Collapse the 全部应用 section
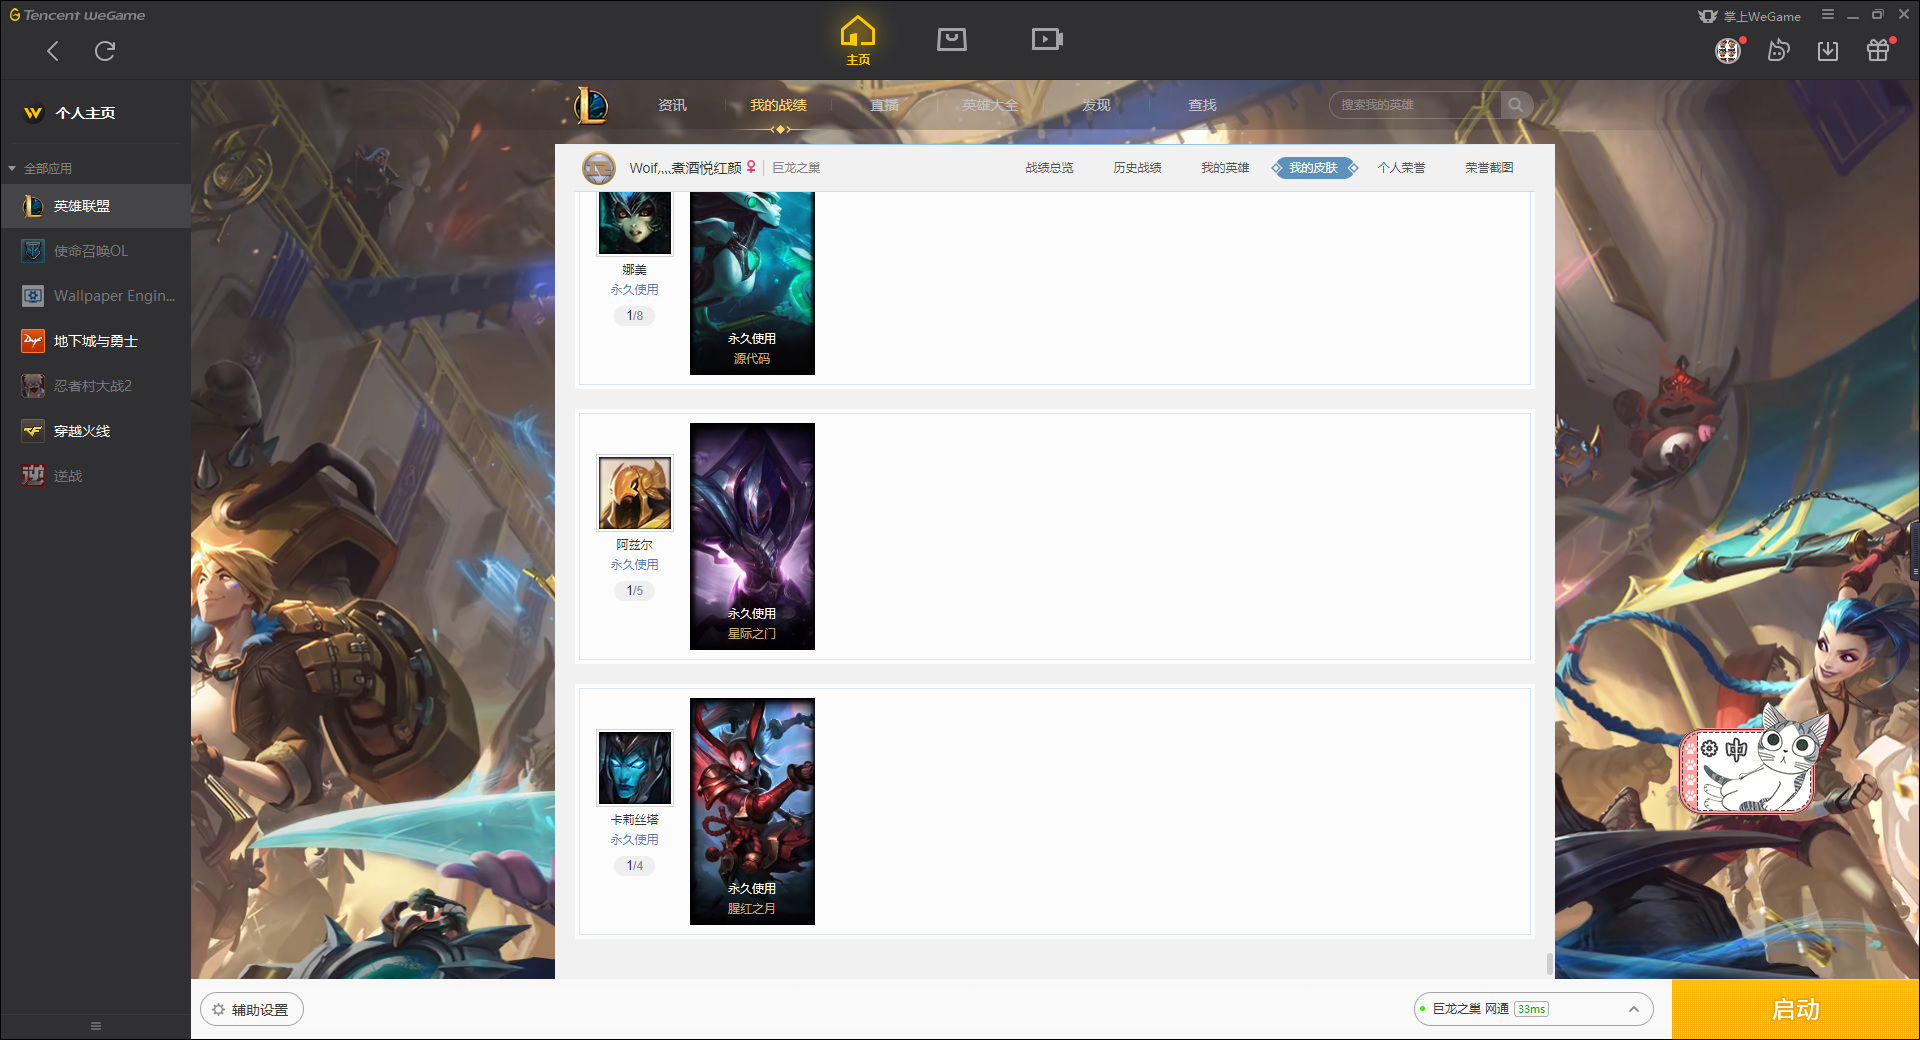The width and height of the screenshot is (1920, 1040). point(40,168)
